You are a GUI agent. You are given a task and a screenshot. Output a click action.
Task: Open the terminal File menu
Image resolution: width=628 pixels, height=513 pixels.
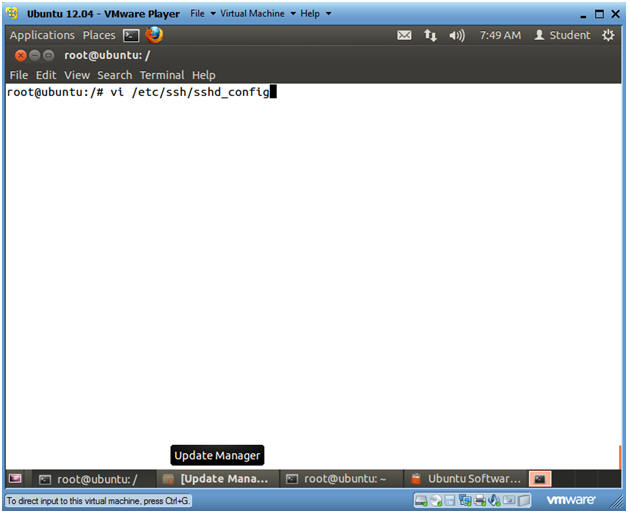pyautogui.click(x=19, y=75)
